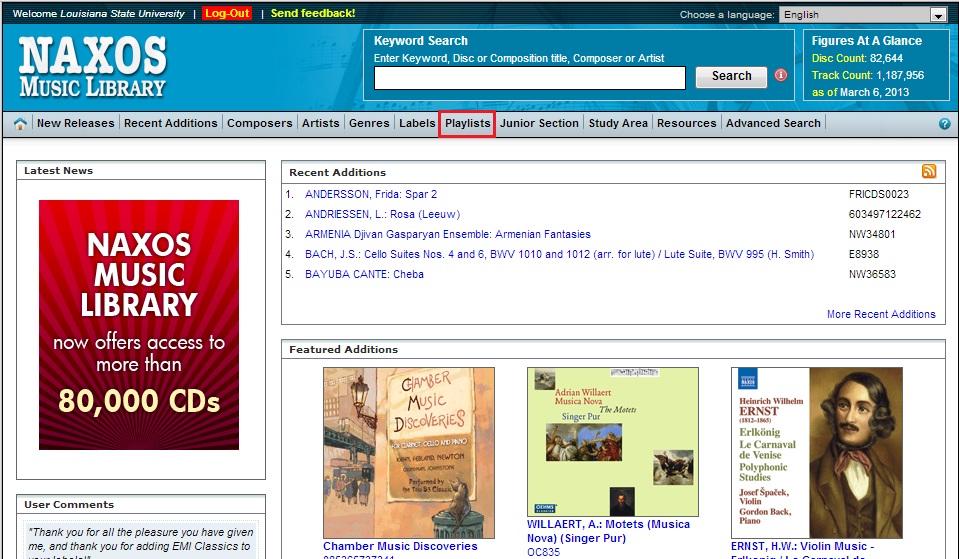Open ANDRIESSEN, L.: Rosa (Leeuw)
The height and width of the screenshot is (559, 959).
click(382, 215)
